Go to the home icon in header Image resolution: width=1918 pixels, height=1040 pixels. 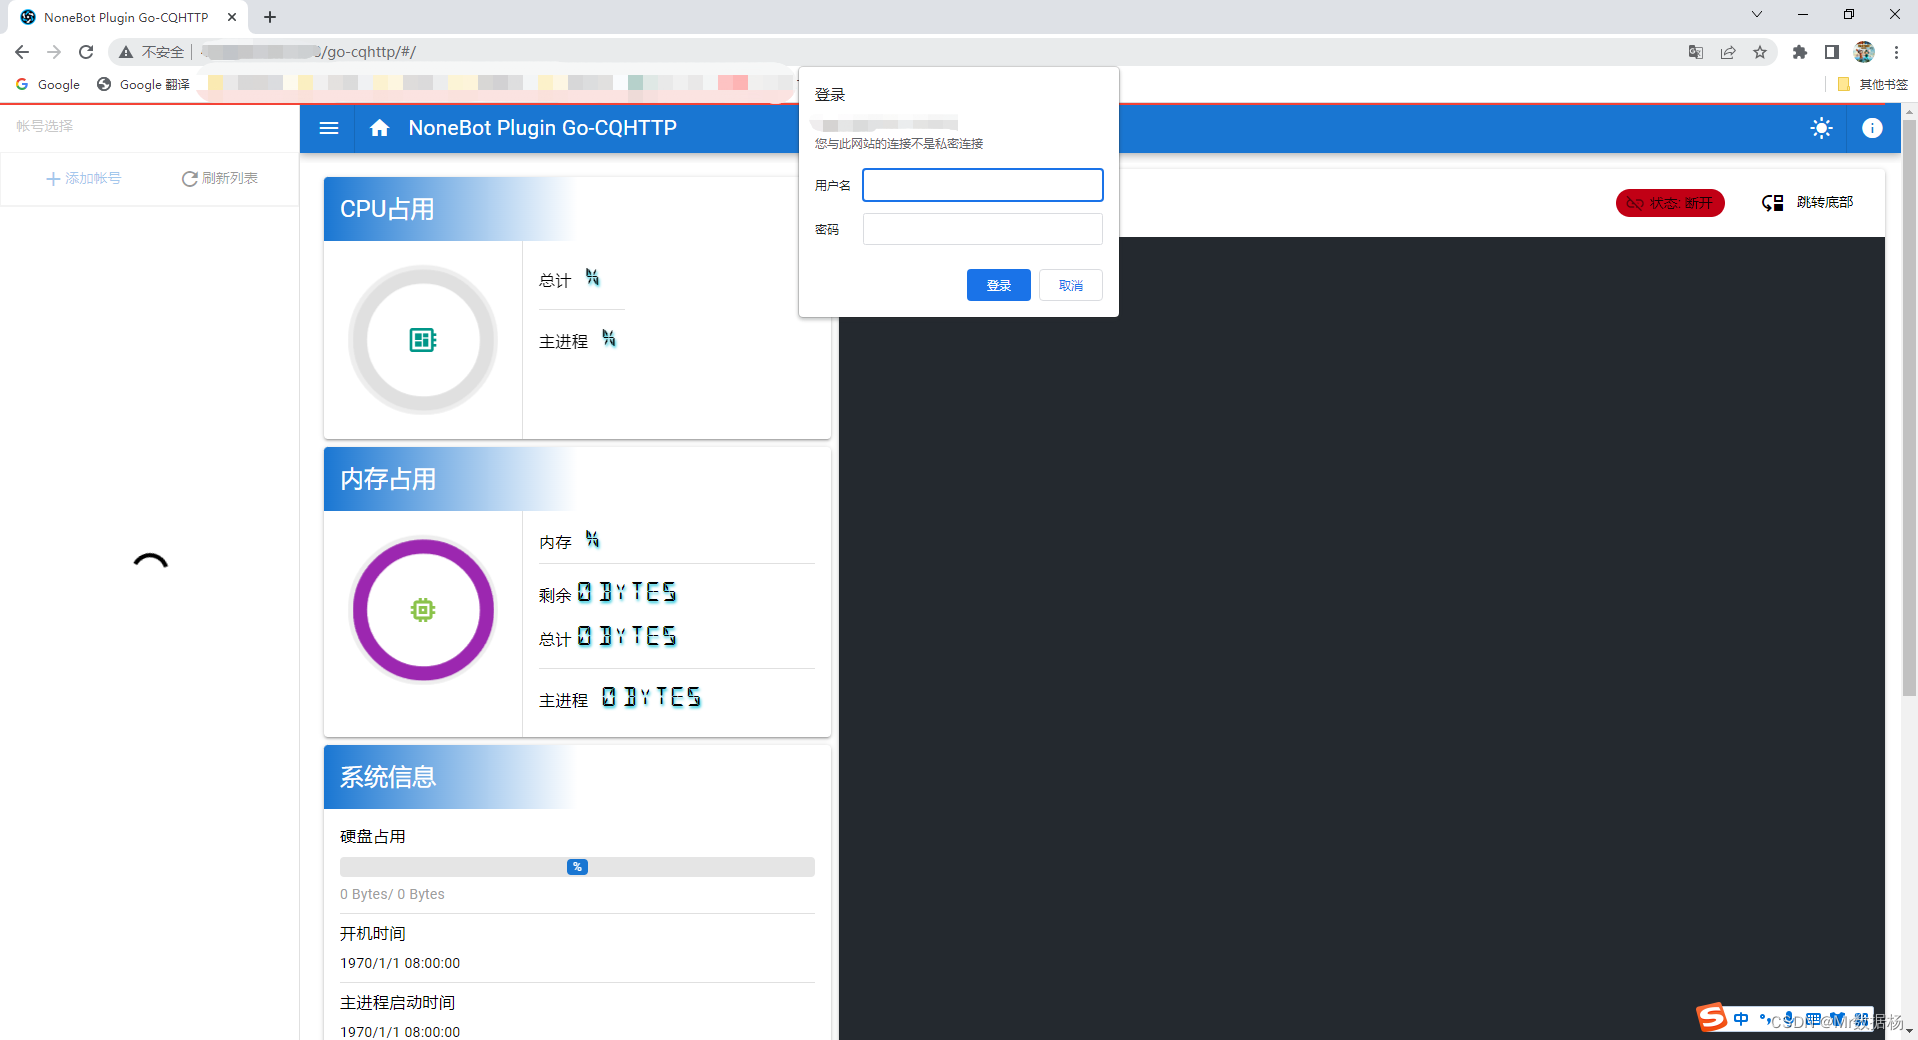[x=379, y=128]
